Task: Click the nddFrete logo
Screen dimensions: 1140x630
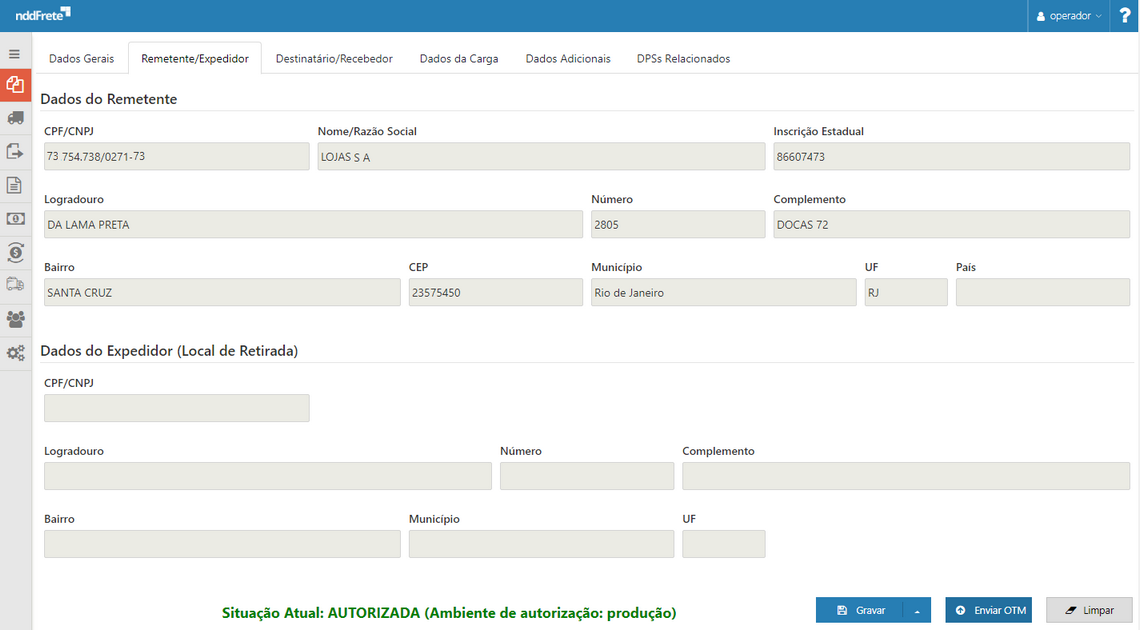Action: (x=43, y=14)
